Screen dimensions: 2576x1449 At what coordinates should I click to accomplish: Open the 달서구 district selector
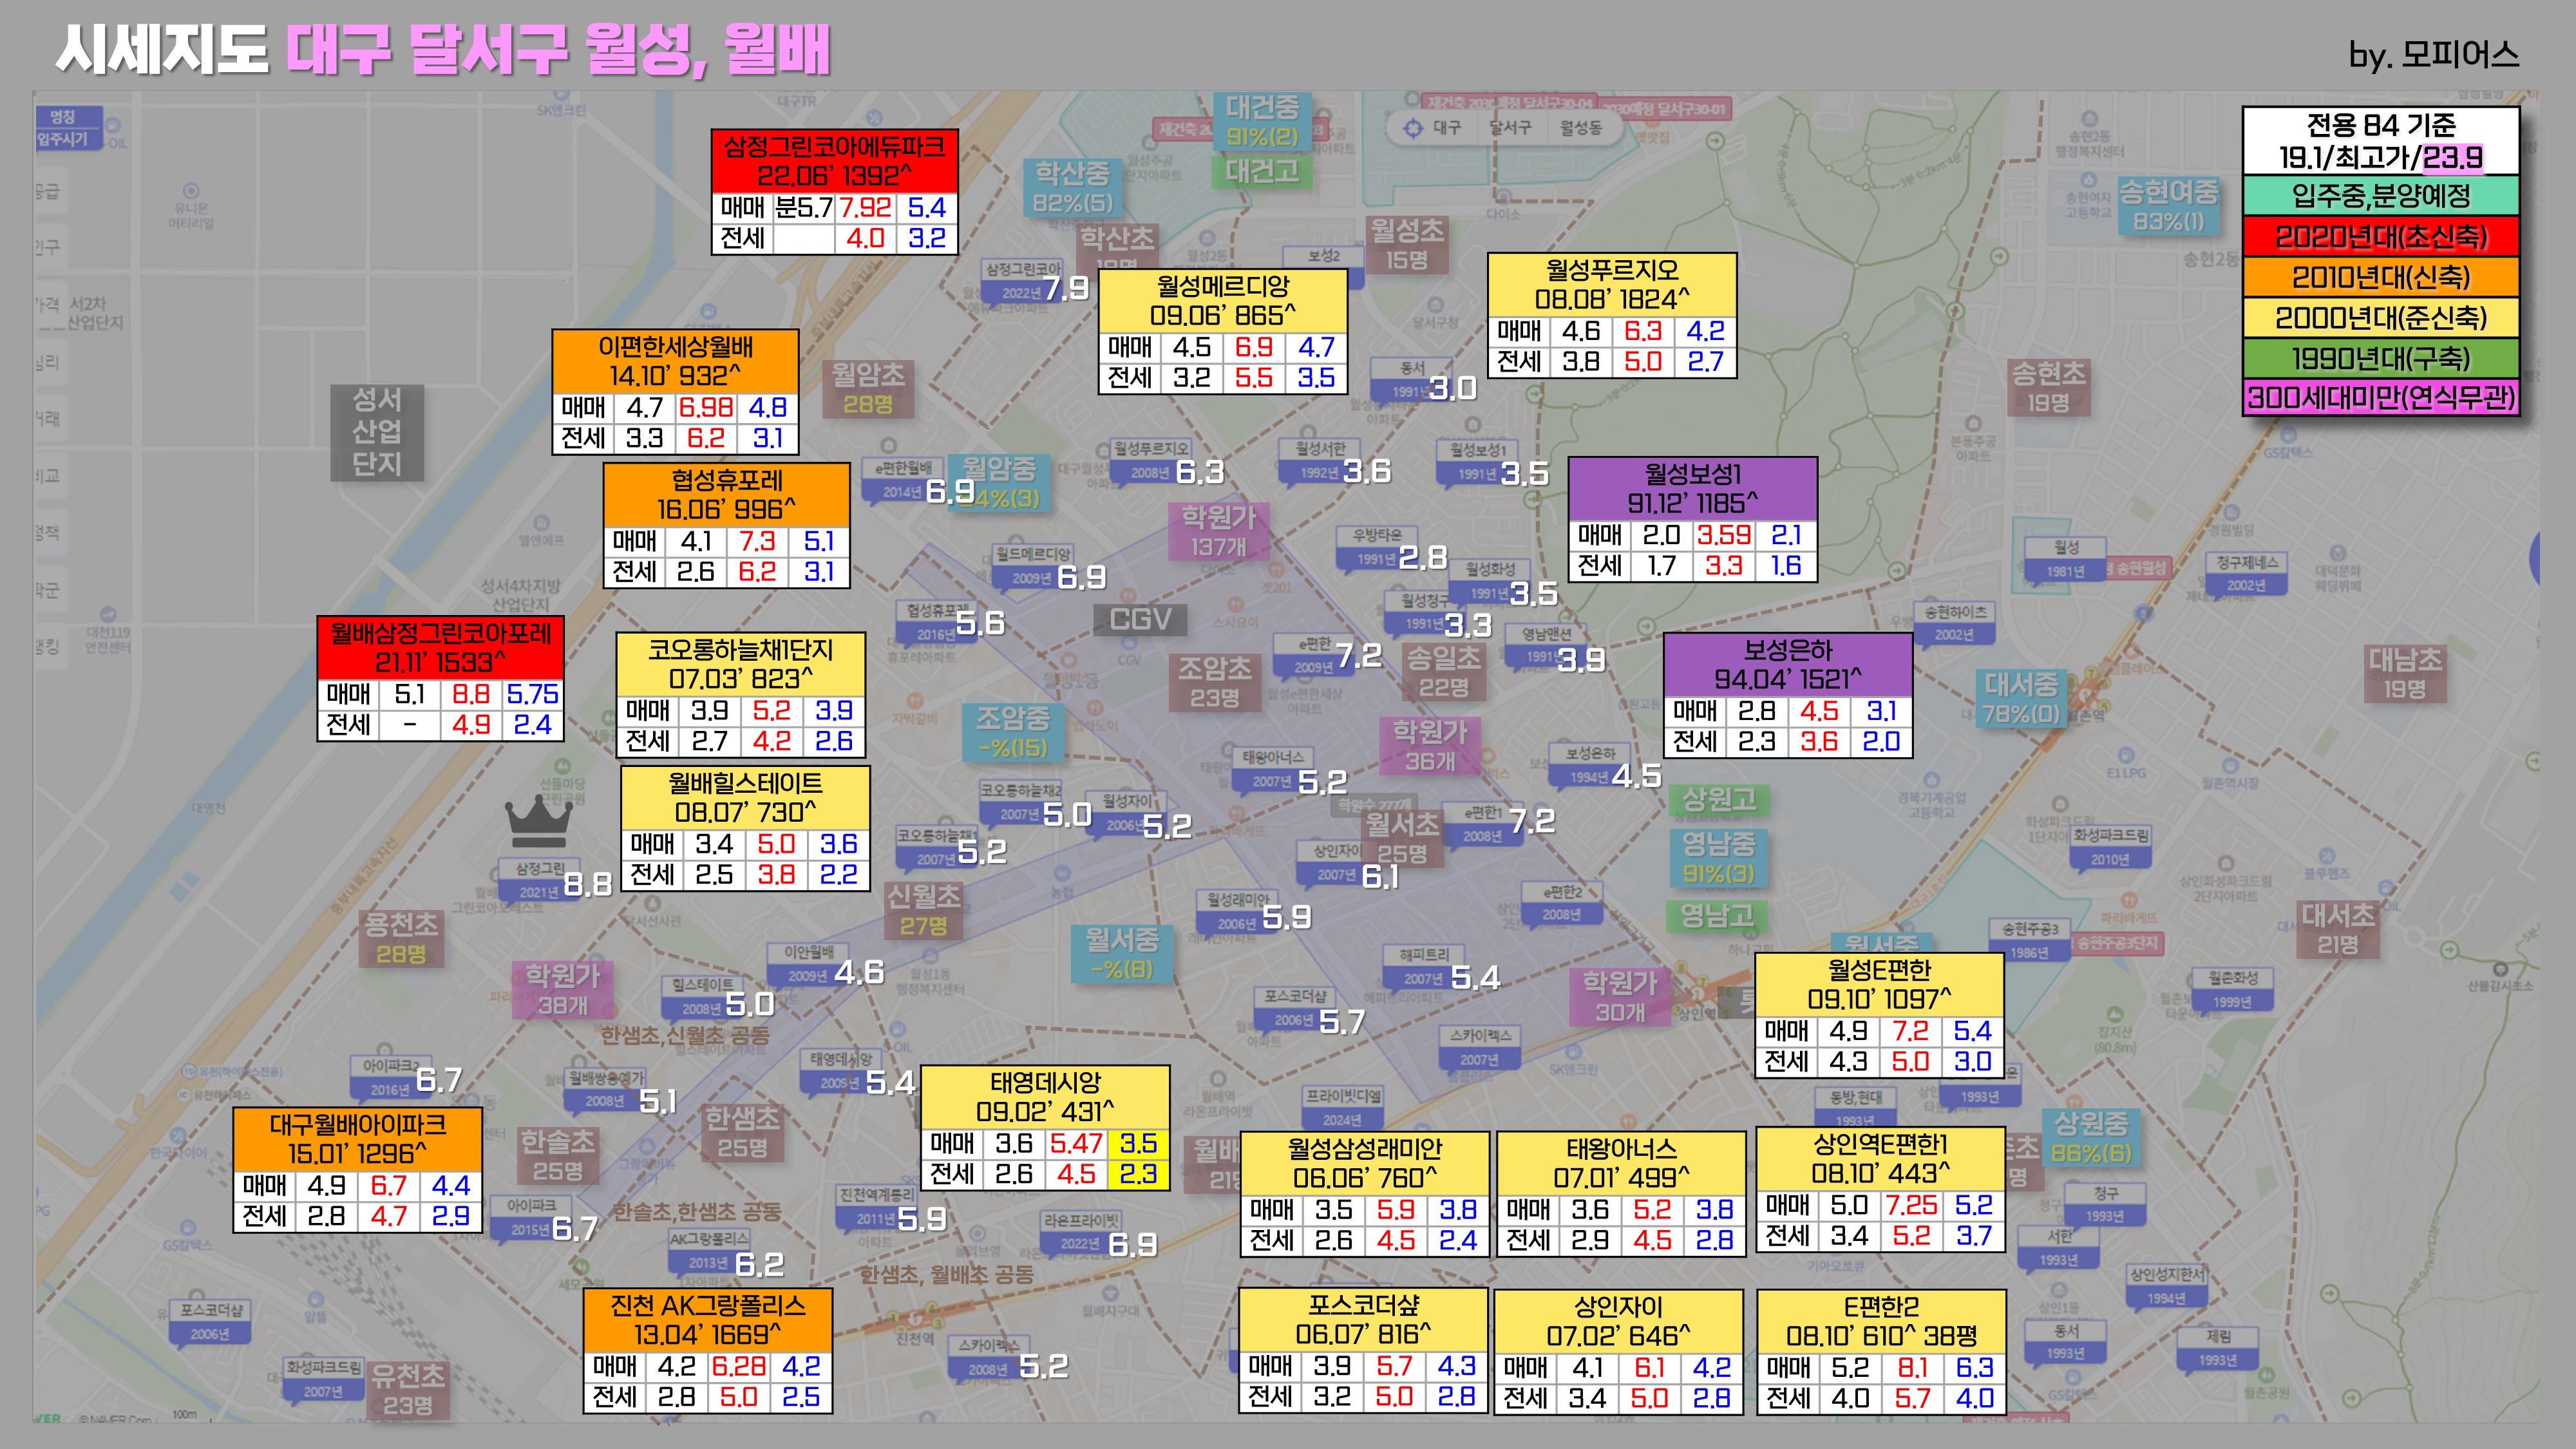point(1510,128)
